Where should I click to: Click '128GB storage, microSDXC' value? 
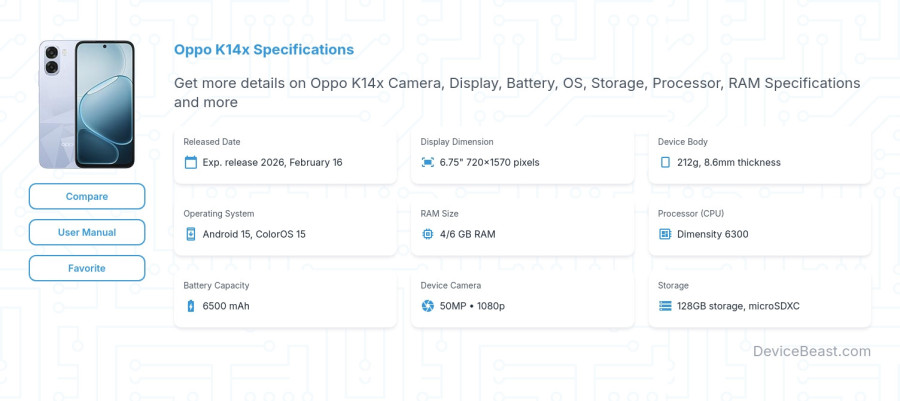pyautogui.click(x=738, y=306)
